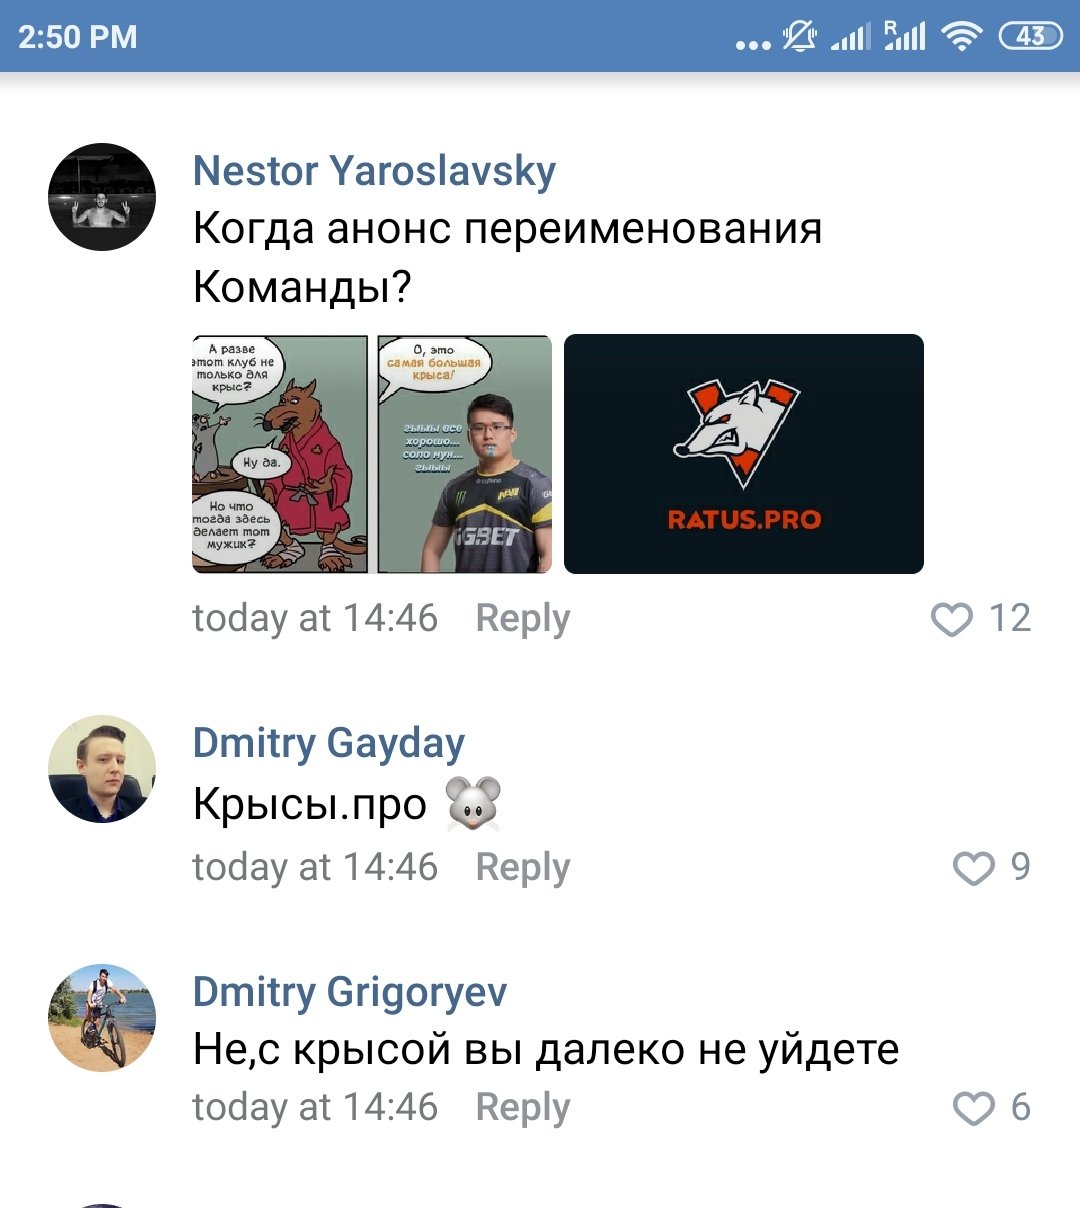Tap the three dots in status bar
Viewport: 1080px width, 1208px height.
(x=753, y=44)
